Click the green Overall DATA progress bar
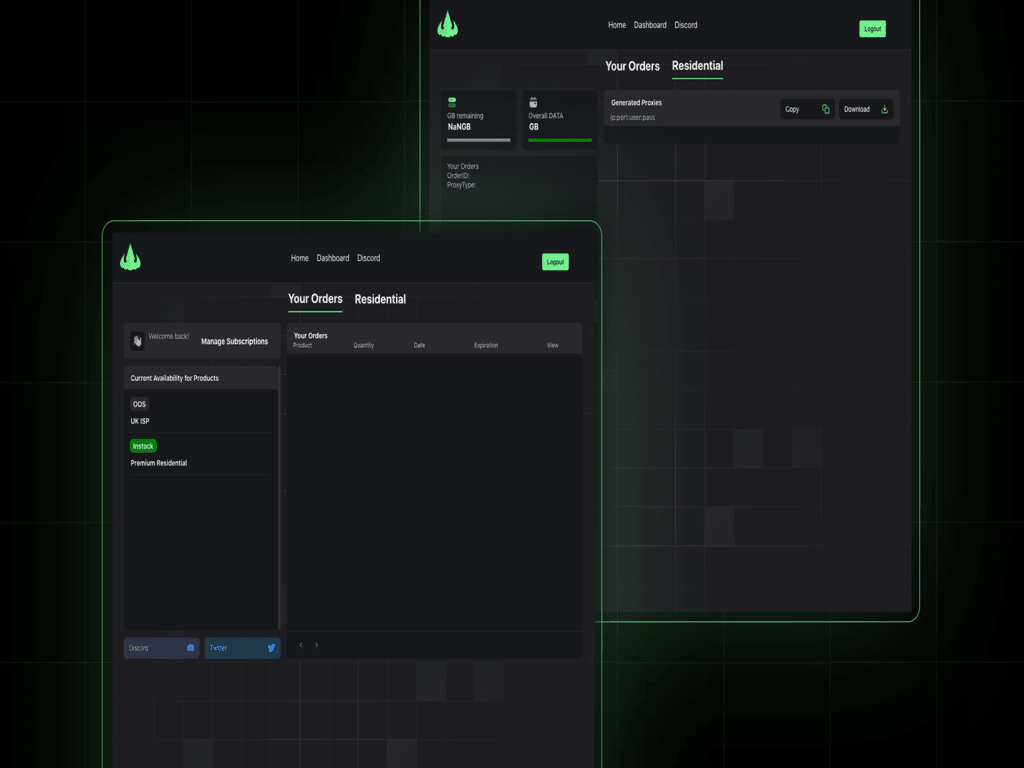1024x768 pixels. (560, 140)
